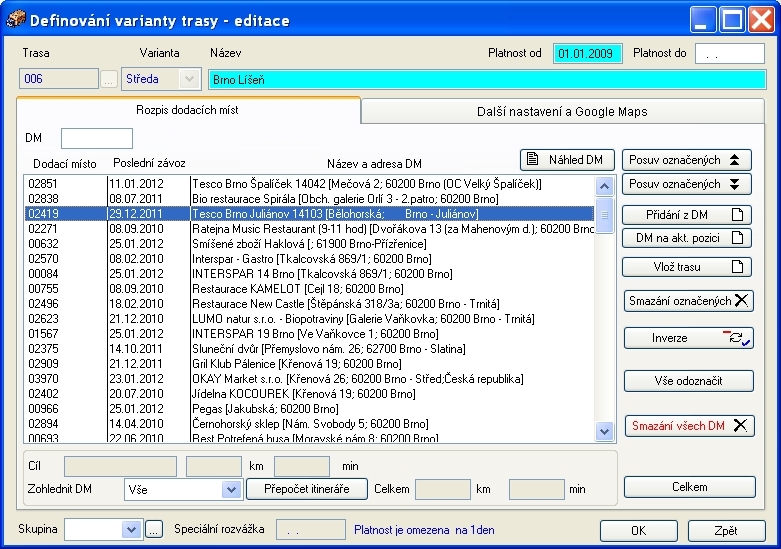Select Rozpis dodacích míst tab

pyautogui.click(x=188, y=110)
